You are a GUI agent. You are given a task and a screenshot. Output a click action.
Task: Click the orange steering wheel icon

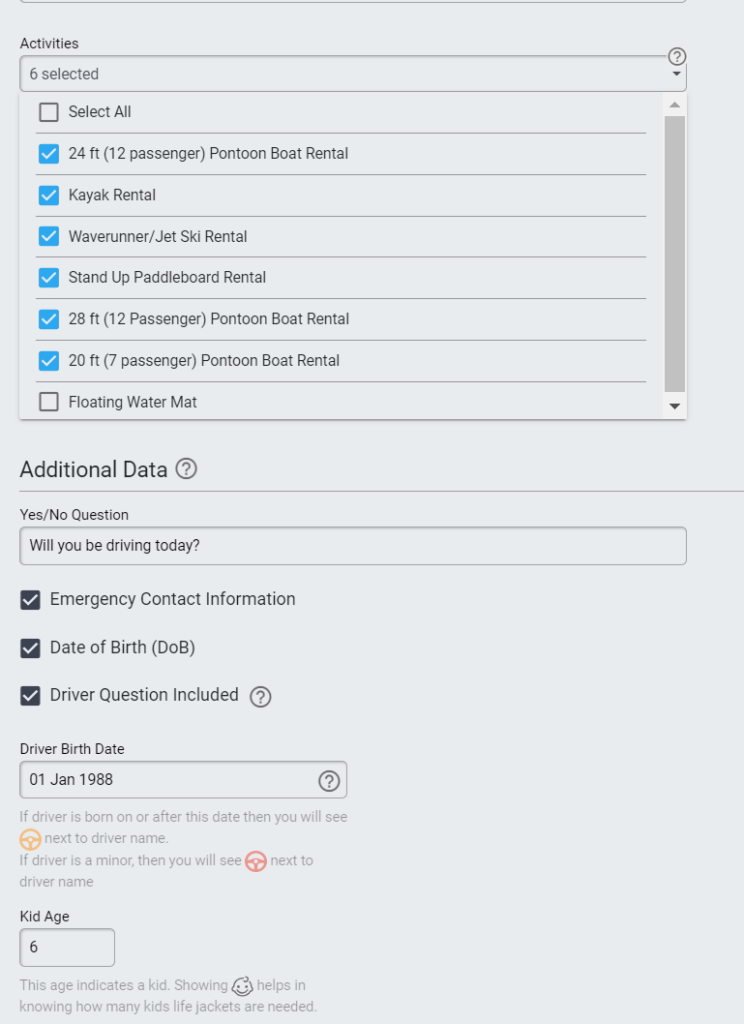coord(30,839)
